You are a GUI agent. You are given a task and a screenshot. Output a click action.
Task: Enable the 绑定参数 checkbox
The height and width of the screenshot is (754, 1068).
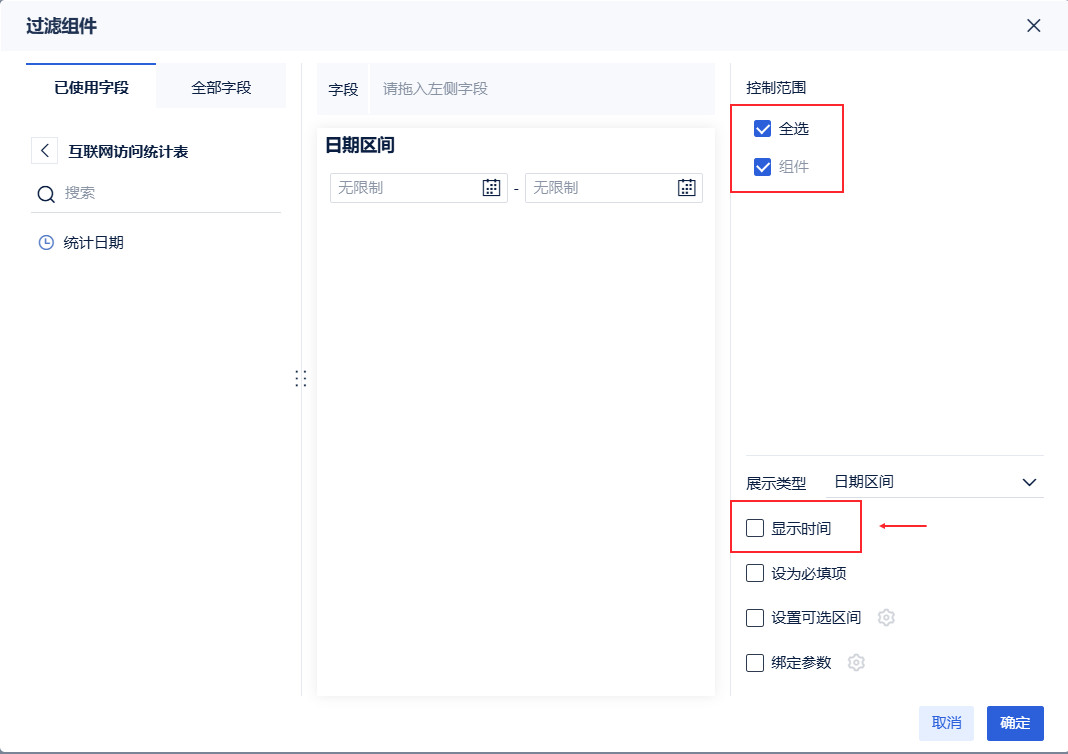[x=755, y=663]
